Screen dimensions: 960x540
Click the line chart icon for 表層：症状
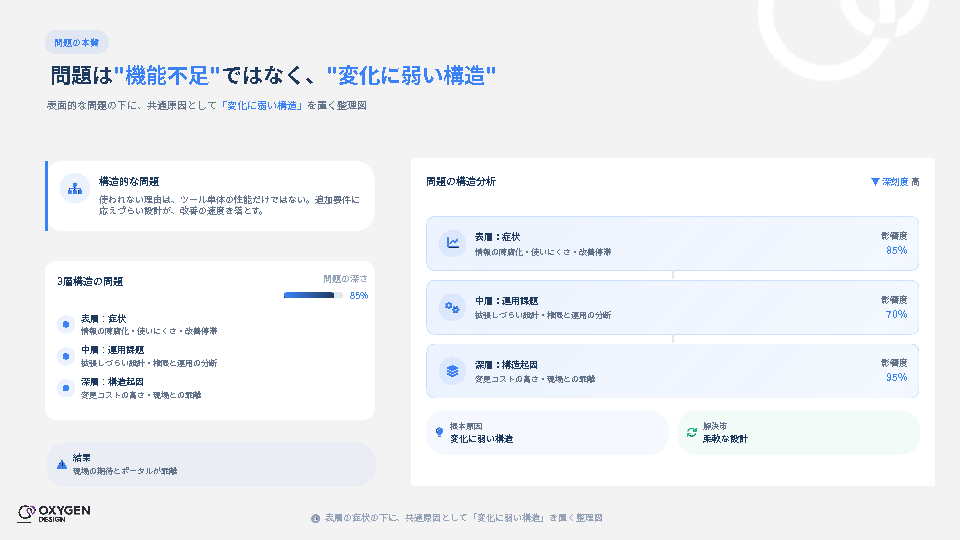coord(452,243)
